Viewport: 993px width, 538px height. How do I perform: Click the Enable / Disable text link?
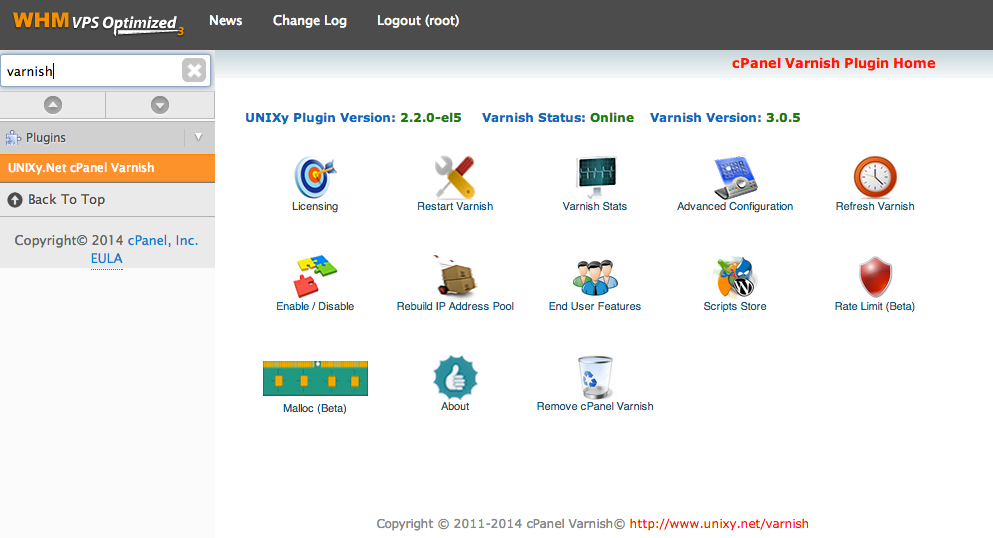[x=315, y=306]
